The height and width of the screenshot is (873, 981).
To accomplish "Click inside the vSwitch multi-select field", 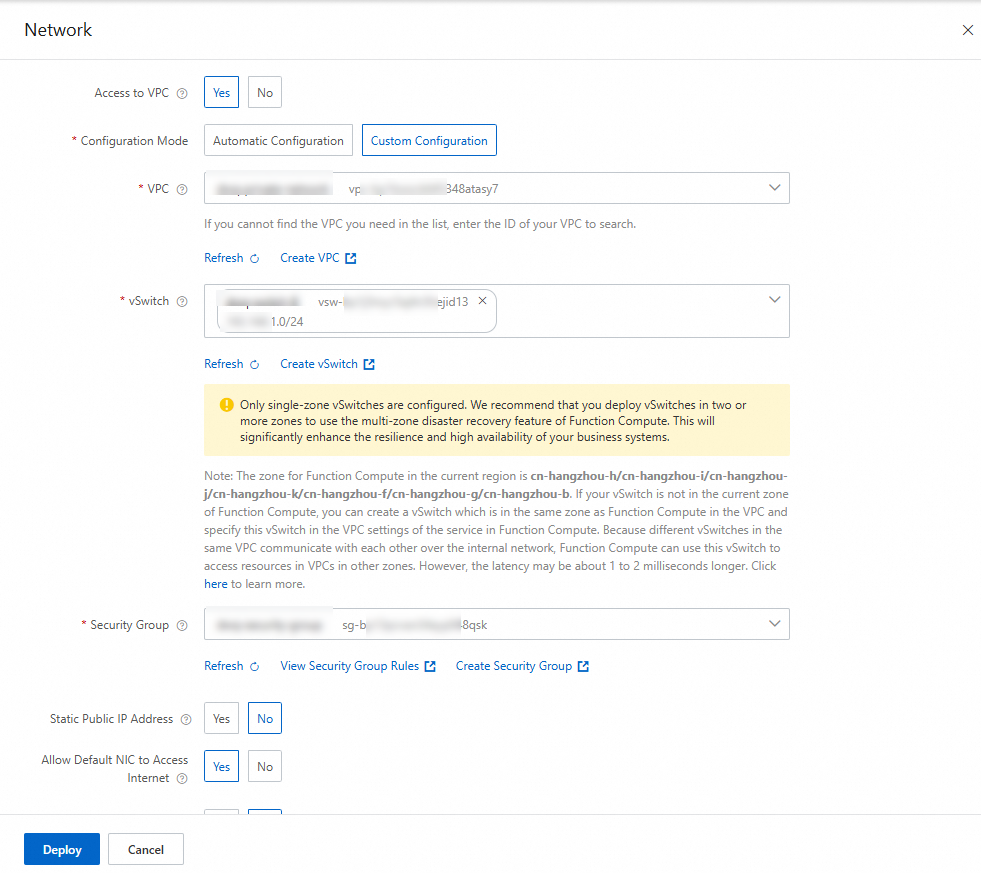I will point(497,311).
